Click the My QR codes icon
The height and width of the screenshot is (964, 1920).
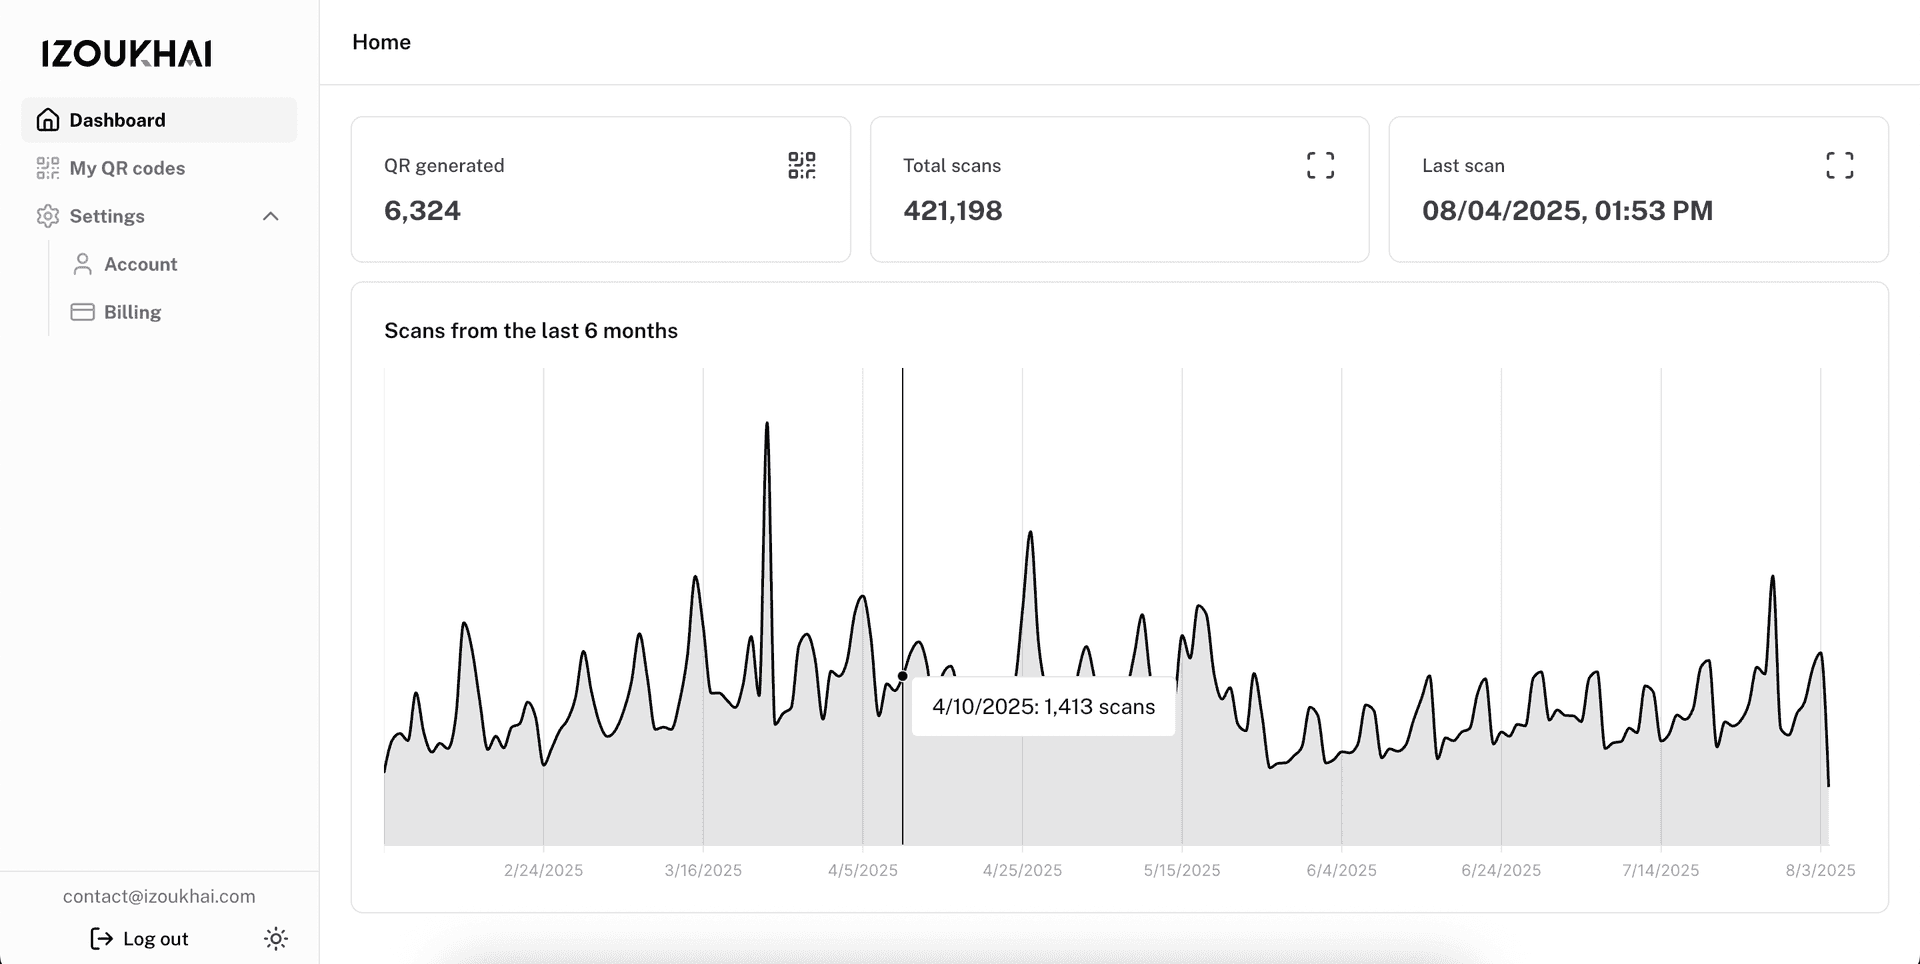point(48,168)
